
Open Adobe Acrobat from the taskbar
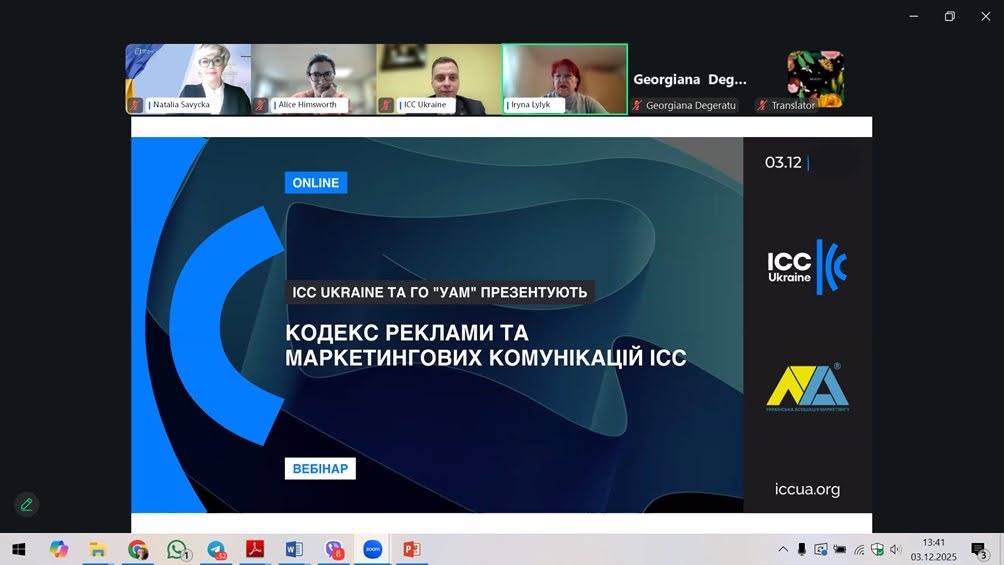point(255,549)
